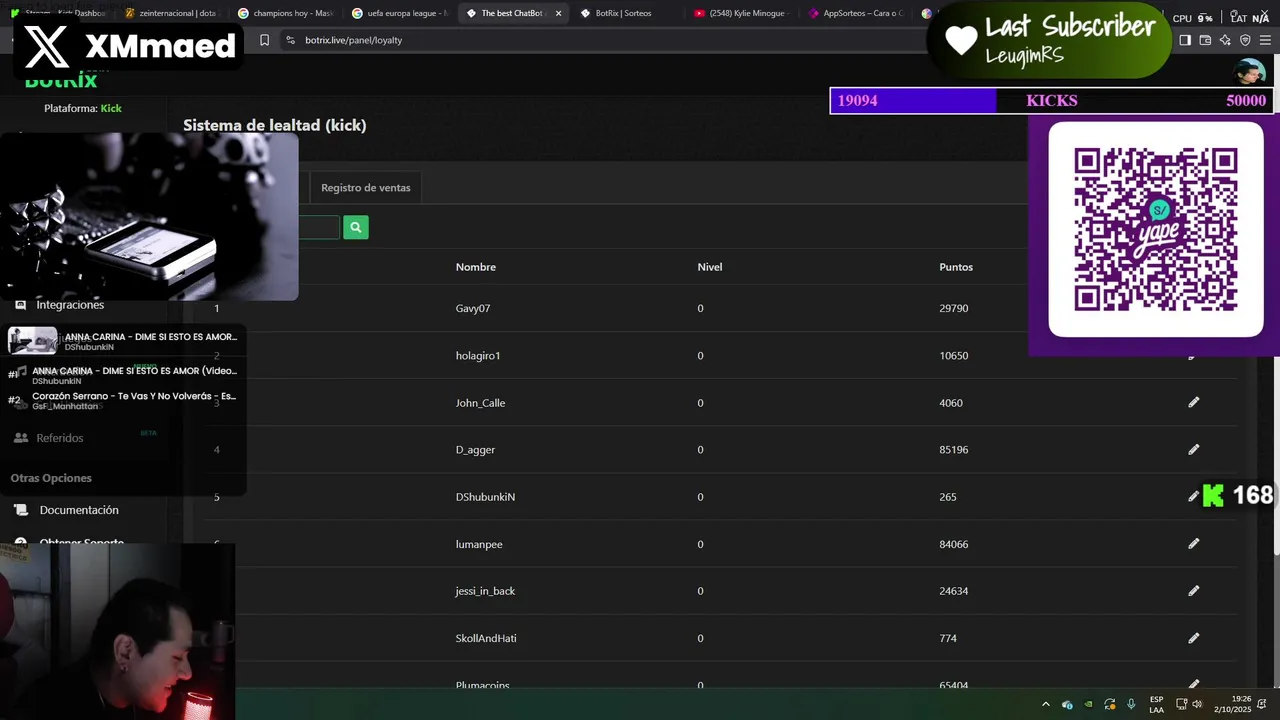Switch to the BotRix | Sorteos browser tab

tap(625, 13)
